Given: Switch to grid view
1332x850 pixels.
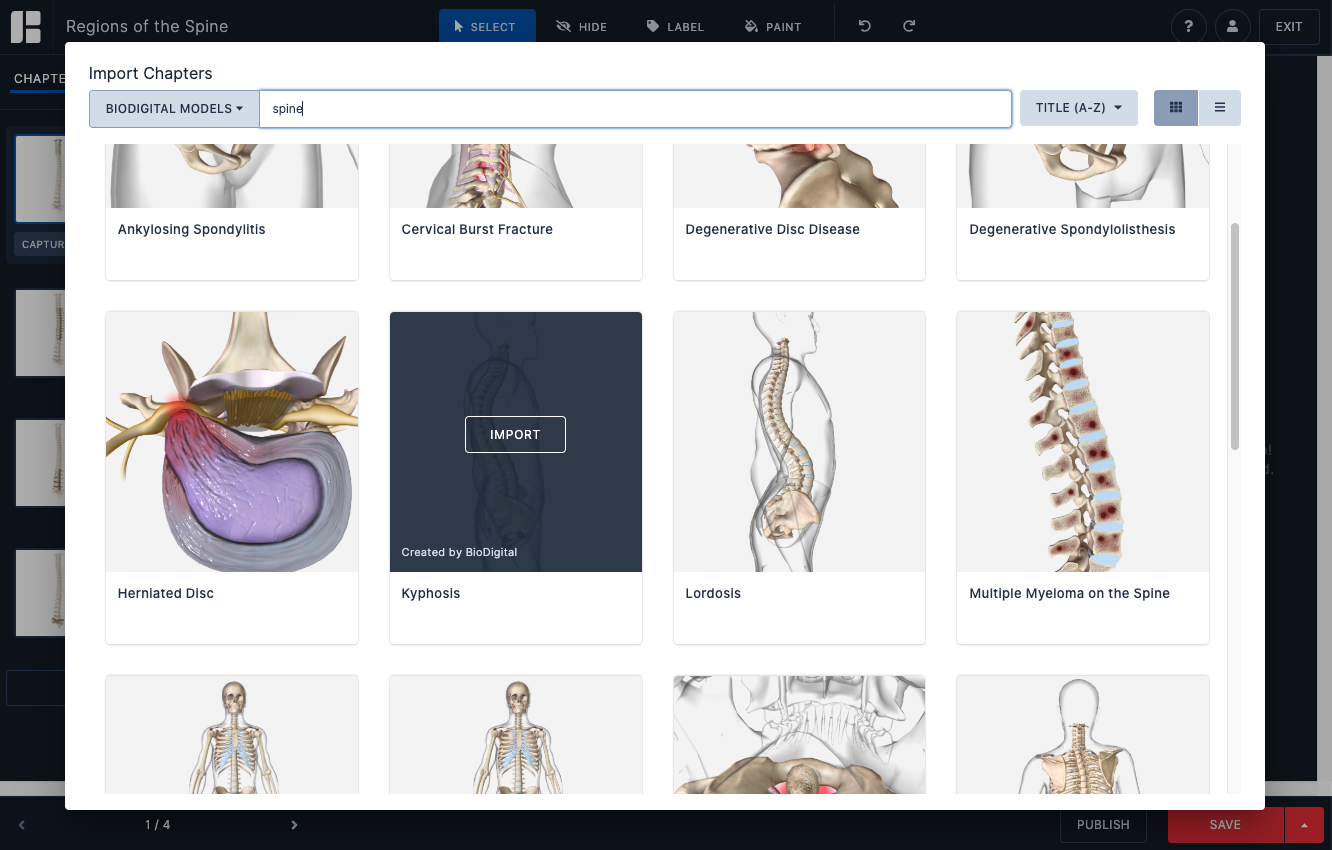Looking at the screenshot, I should 1176,108.
